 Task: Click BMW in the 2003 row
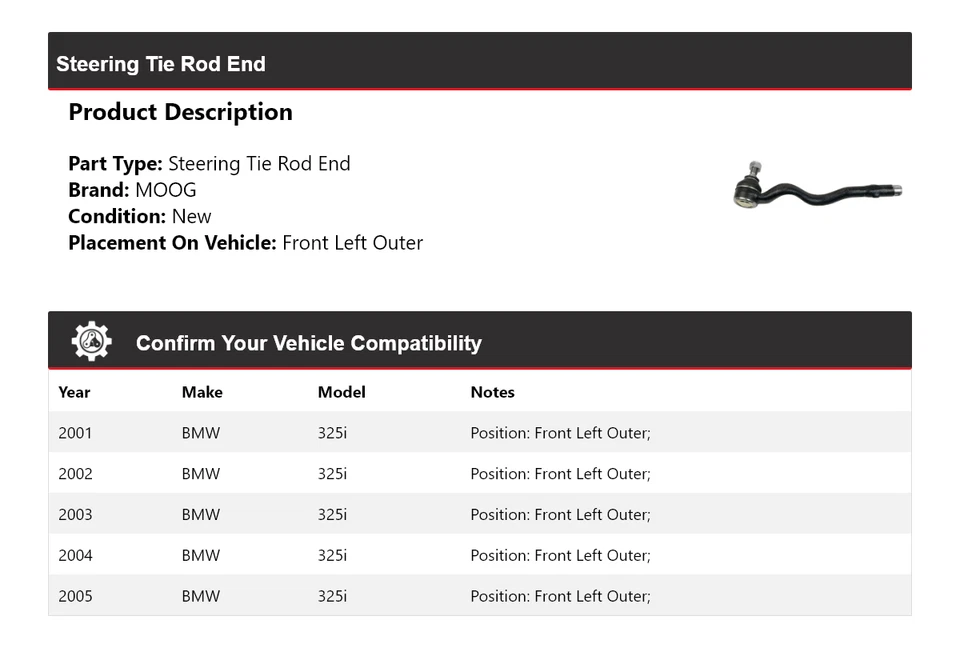point(200,515)
